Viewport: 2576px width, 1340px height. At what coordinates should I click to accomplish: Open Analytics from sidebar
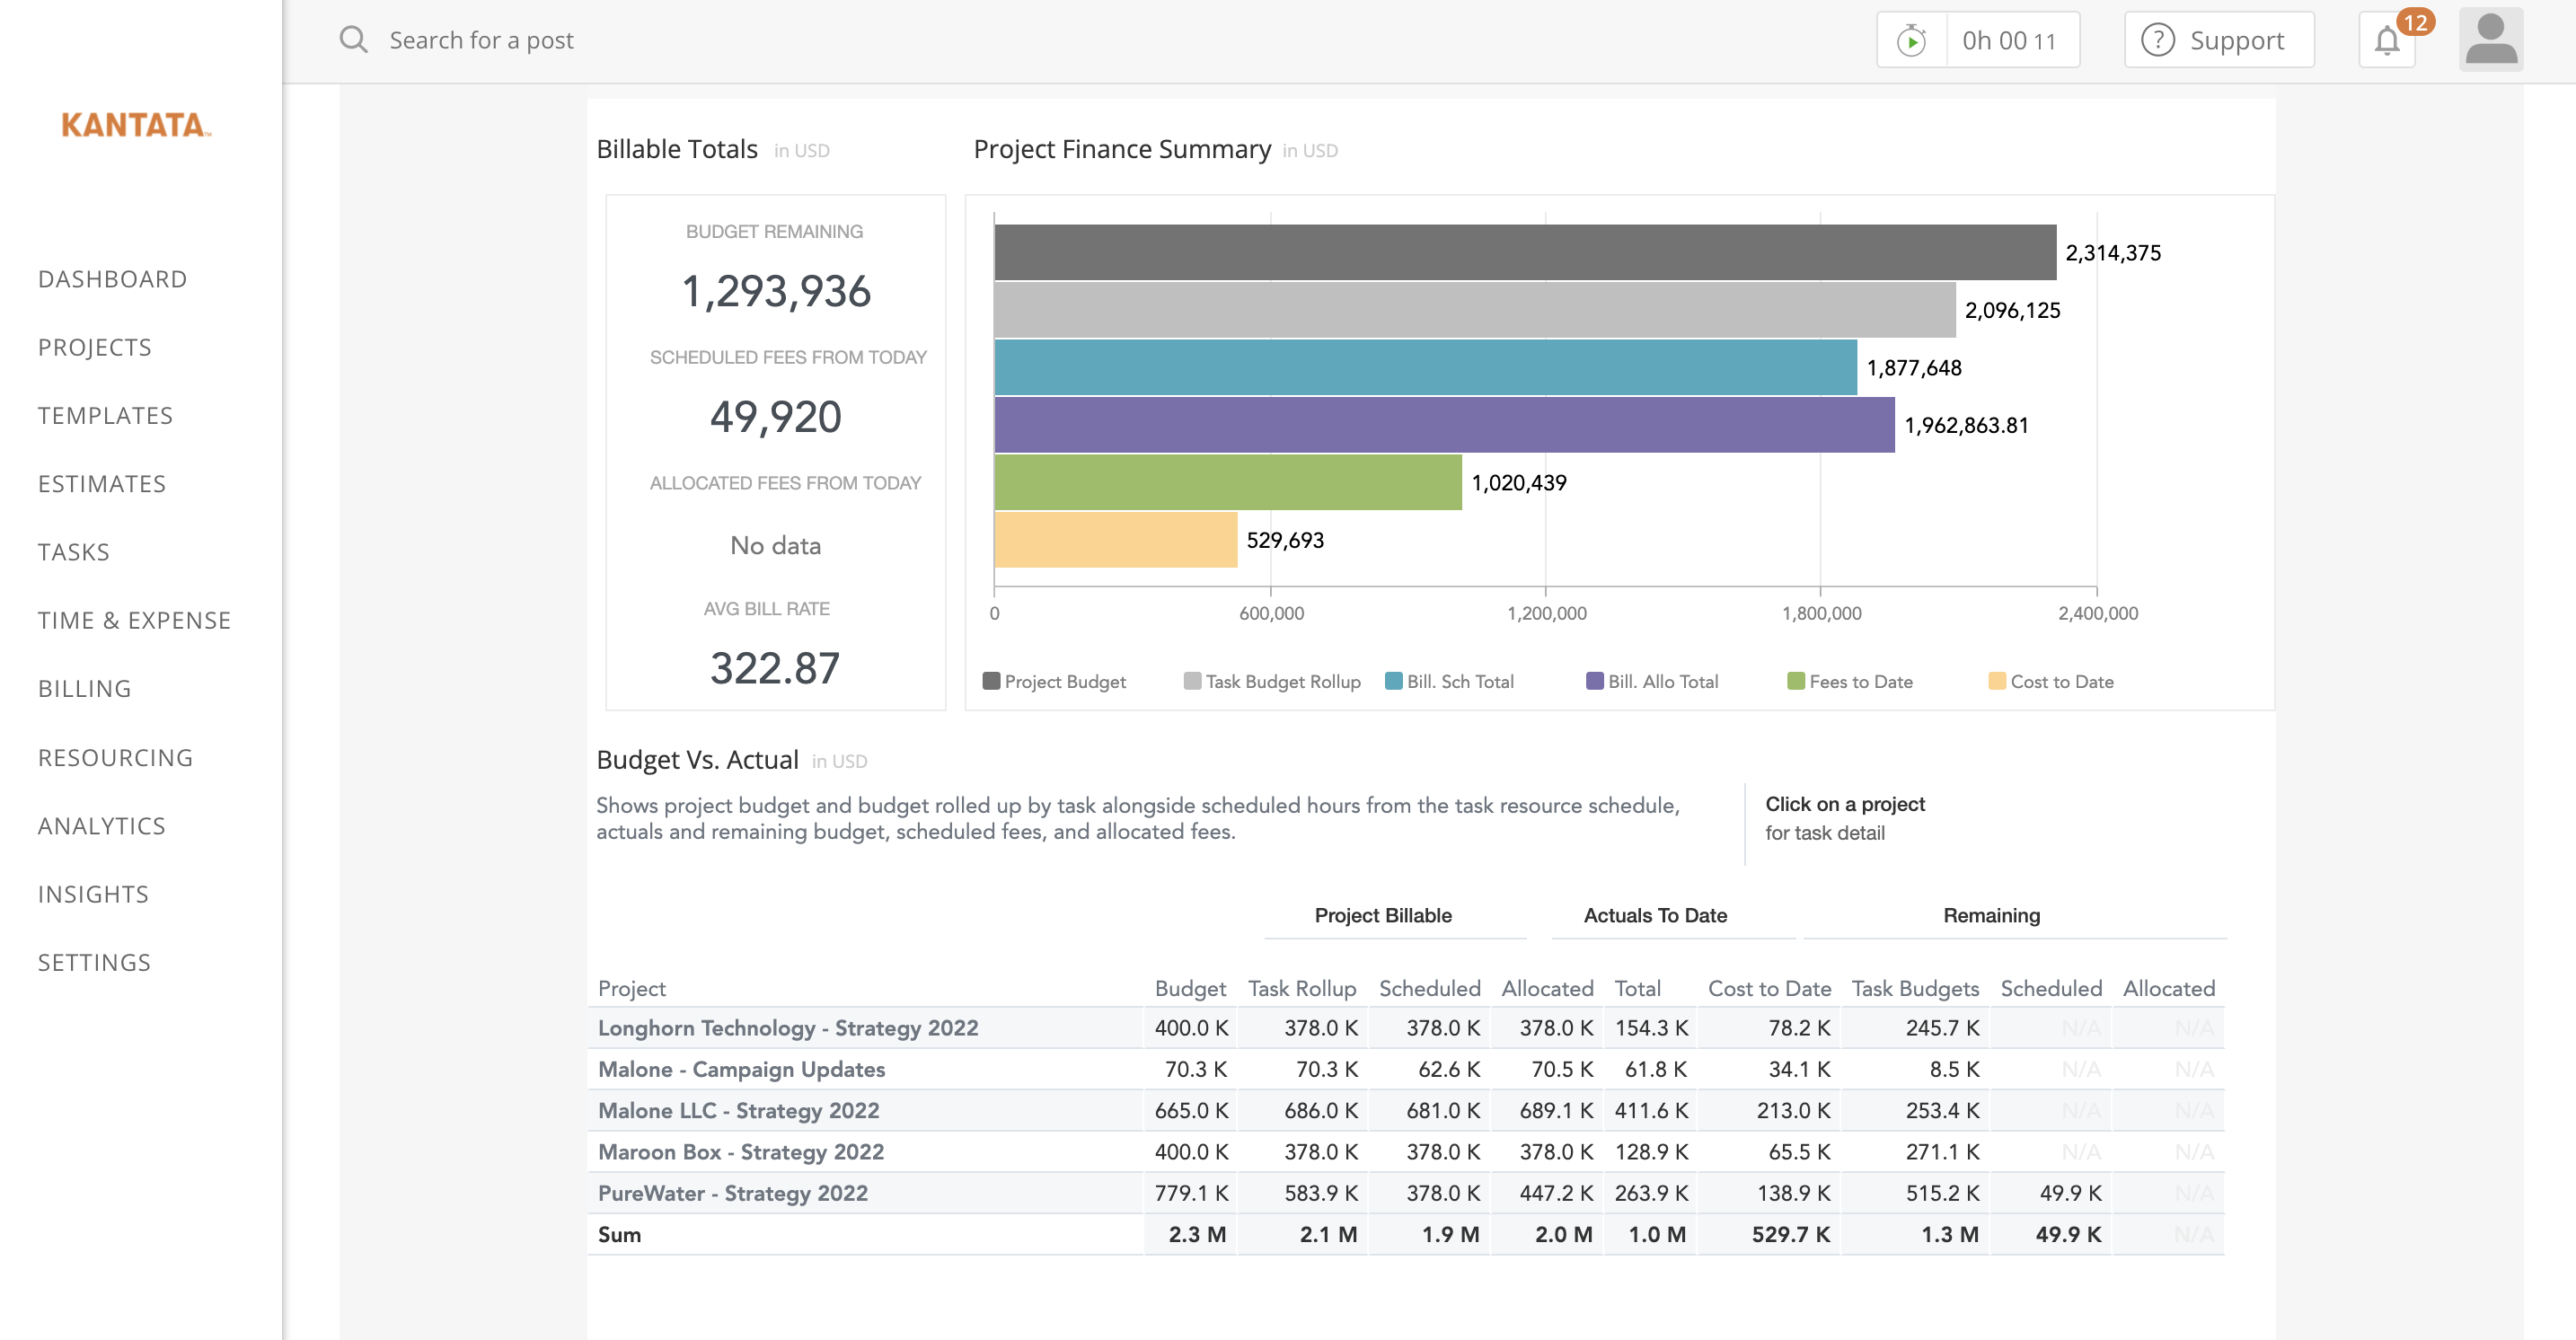101,826
